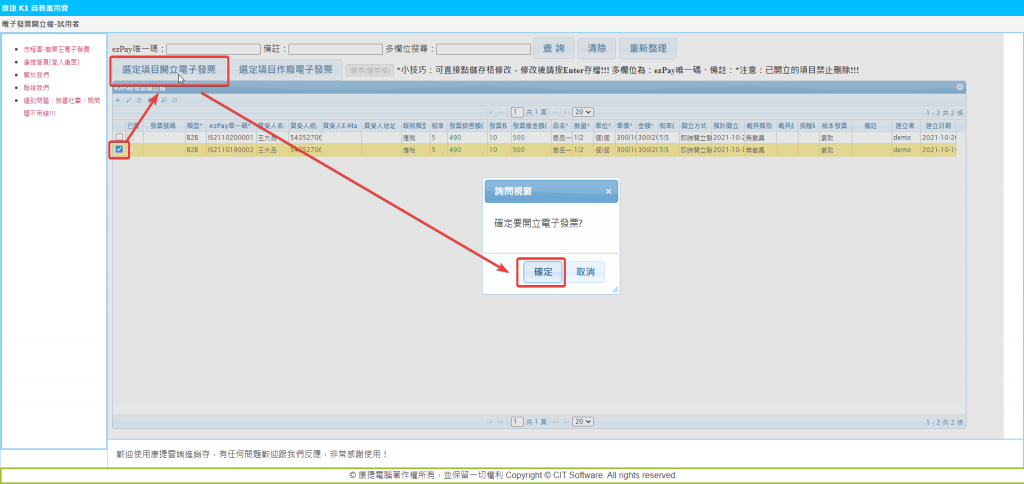
Task: Click 取消 to cancel the dialog
Action: [585, 272]
